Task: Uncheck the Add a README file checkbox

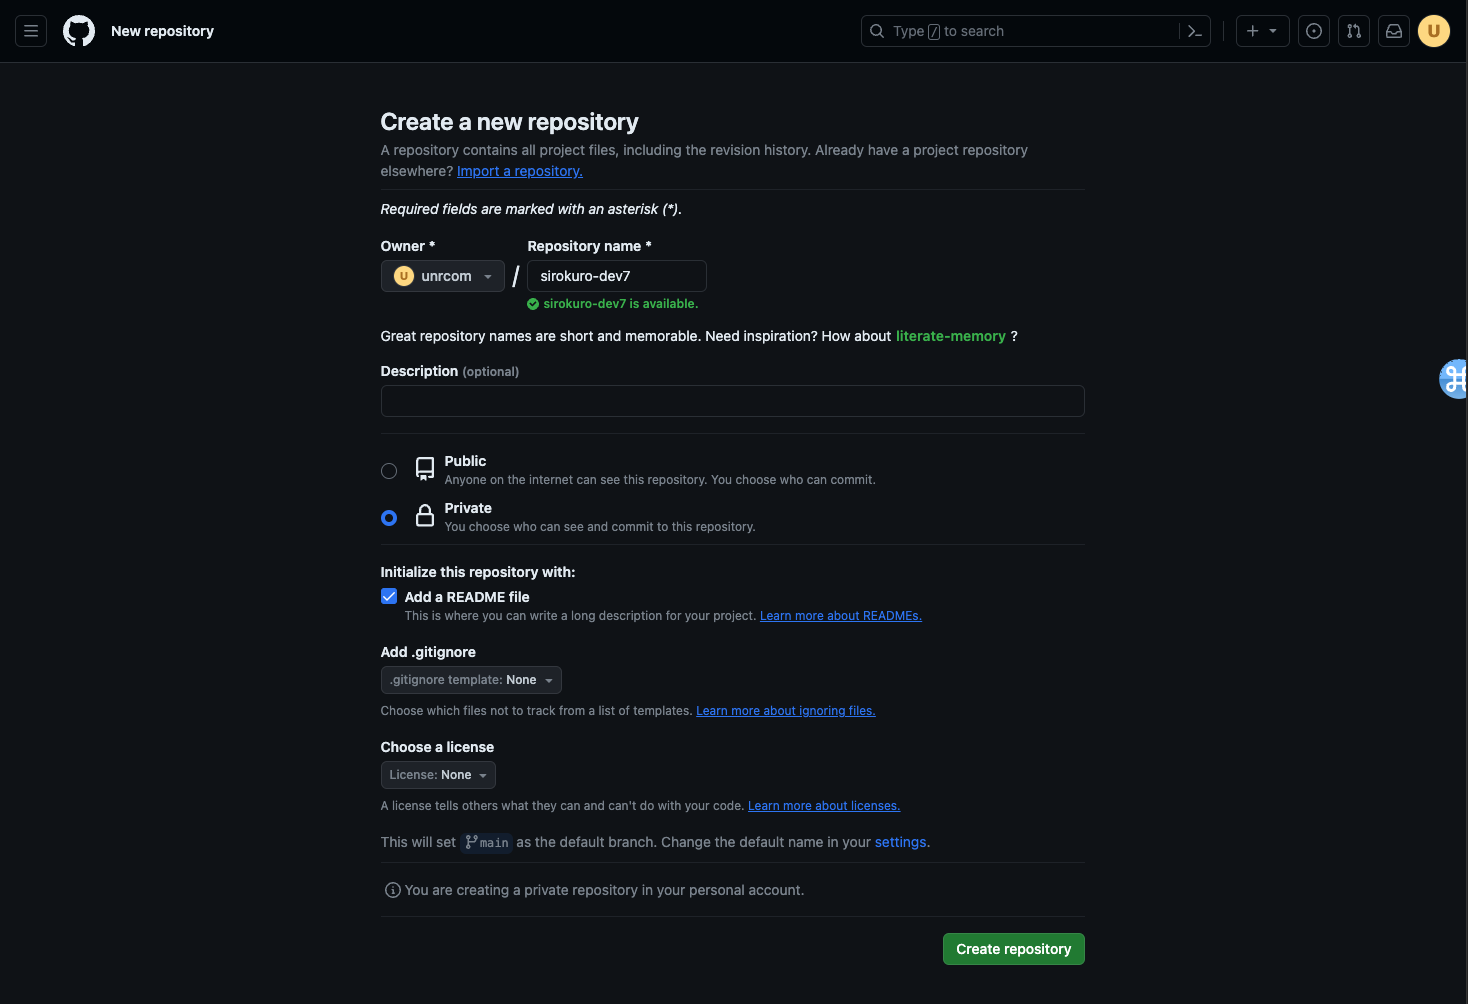Action: point(389,597)
